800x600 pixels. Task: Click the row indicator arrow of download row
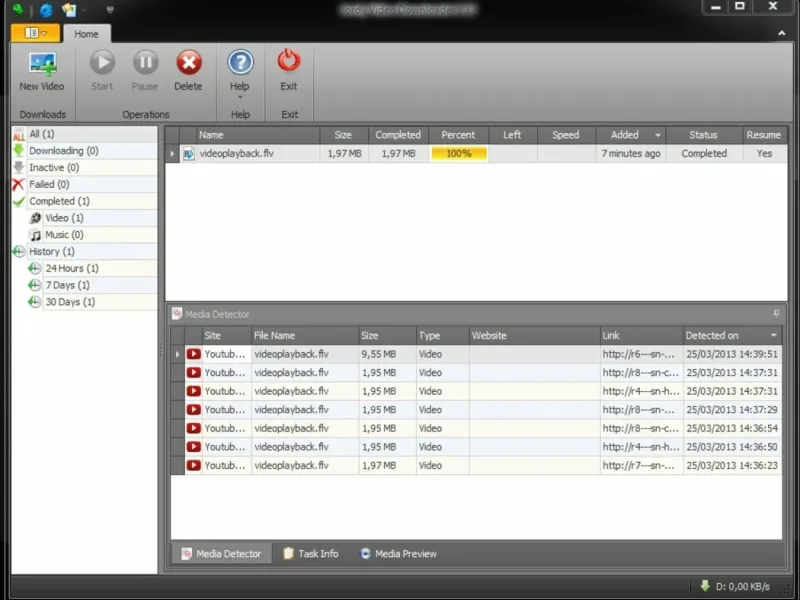[x=172, y=154]
